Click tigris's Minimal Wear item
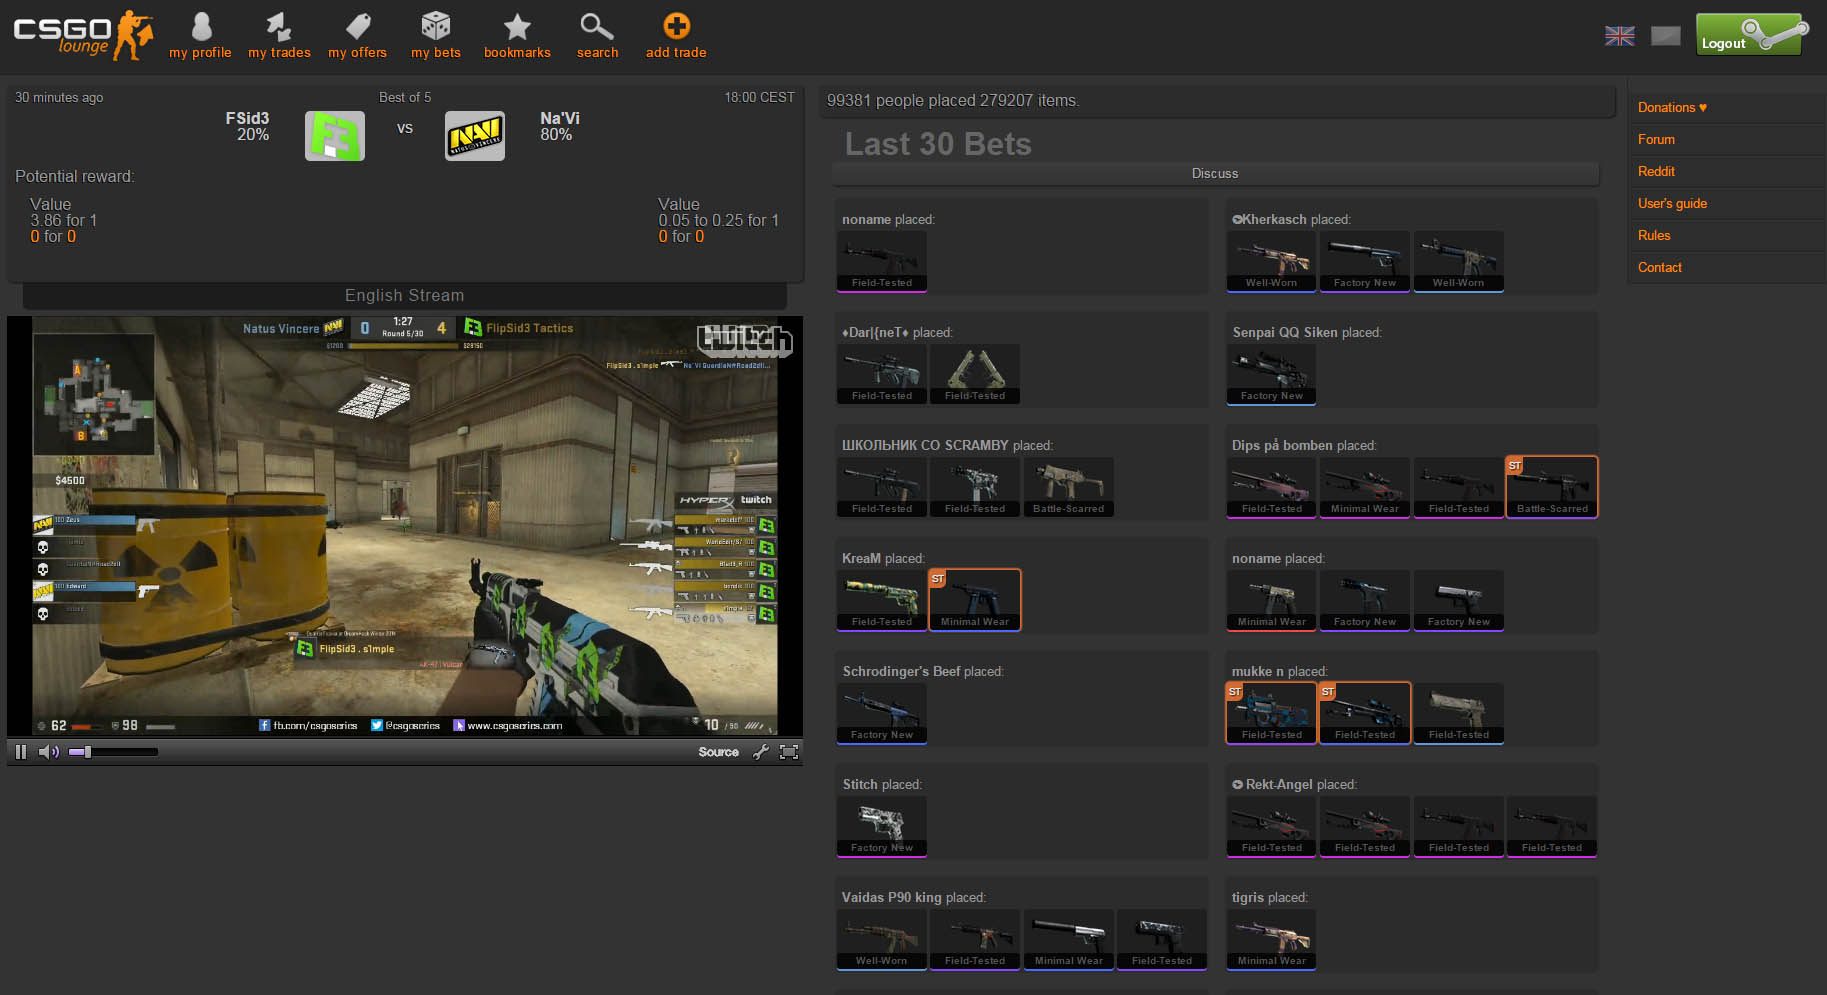This screenshot has height=995, width=1827. (1272, 939)
